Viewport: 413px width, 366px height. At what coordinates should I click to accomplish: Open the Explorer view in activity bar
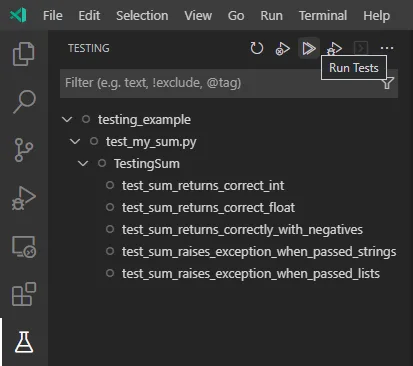click(x=24, y=54)
